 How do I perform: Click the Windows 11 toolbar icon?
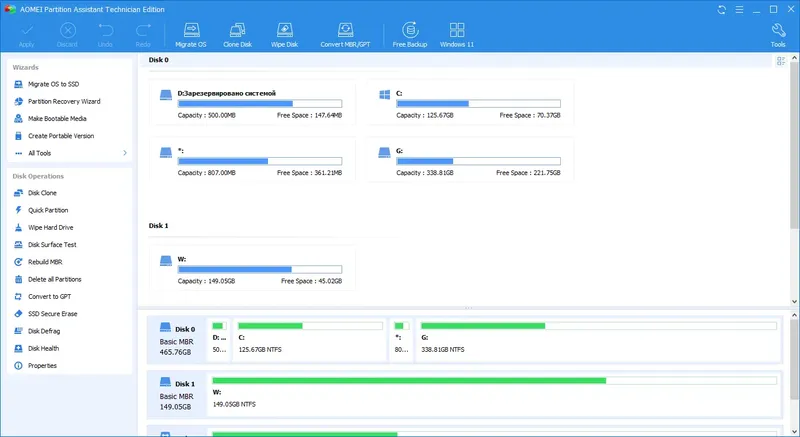(x=457, y=30)
